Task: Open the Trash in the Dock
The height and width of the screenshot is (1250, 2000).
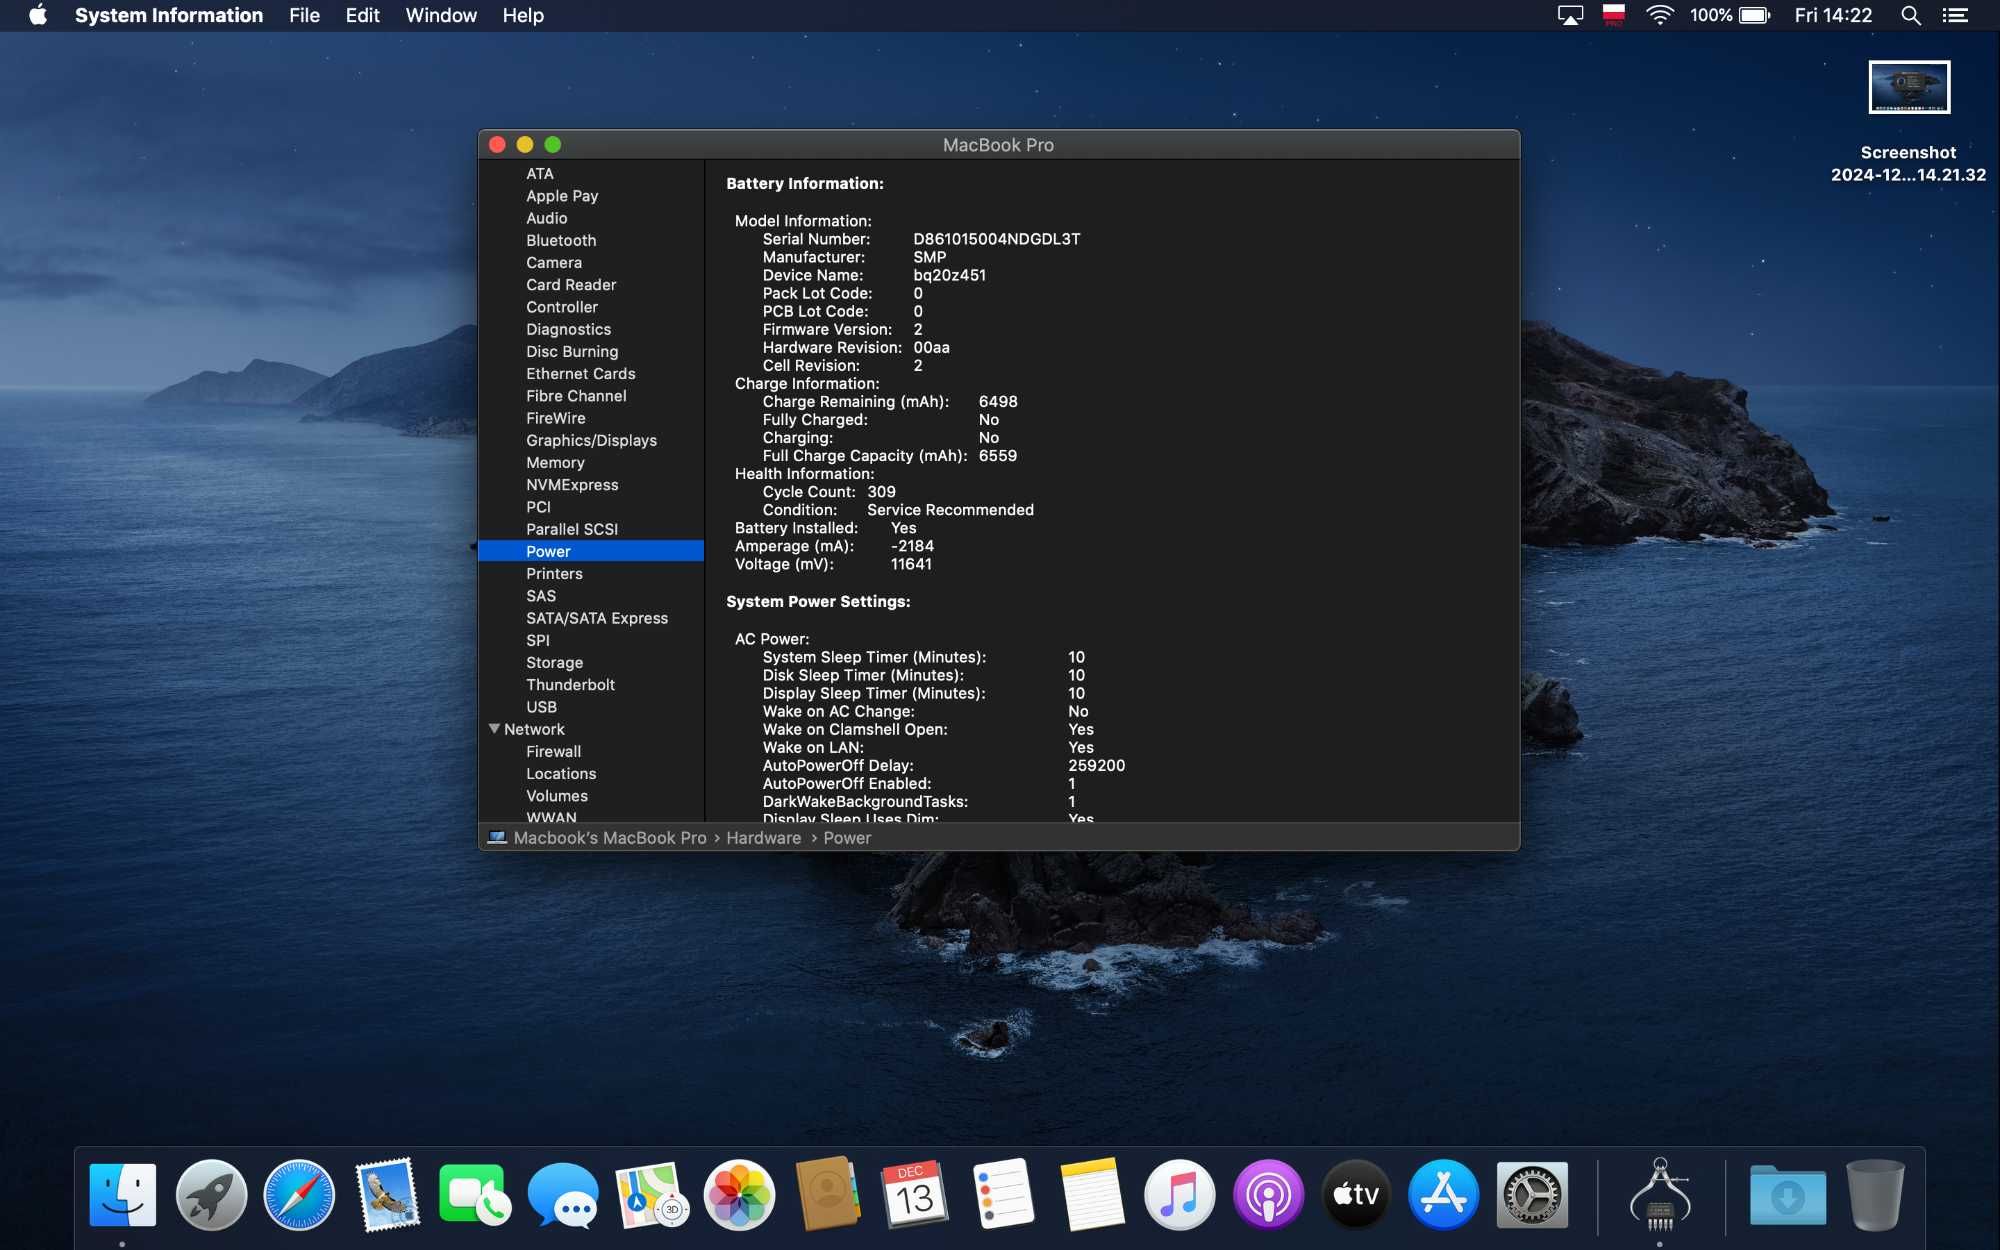Action: coord(1875,1195)
